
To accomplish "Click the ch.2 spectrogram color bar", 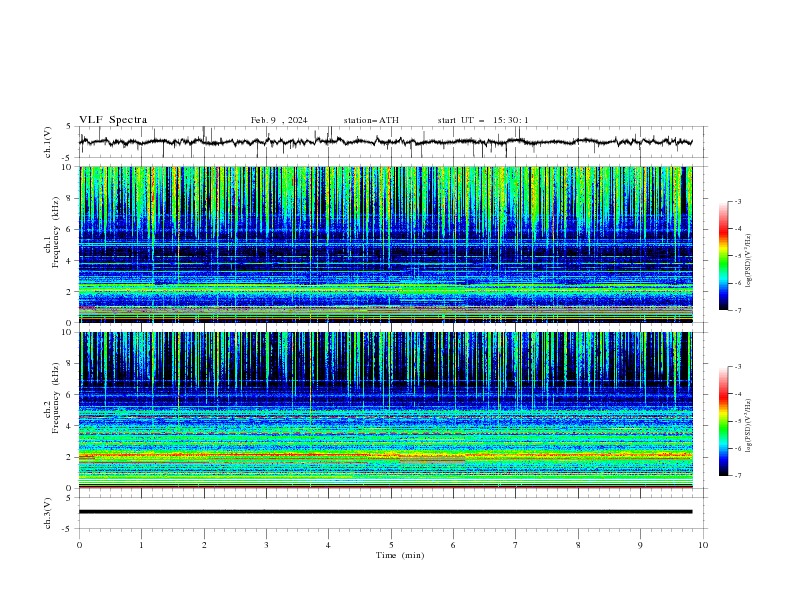I will [x=723, y=421].
